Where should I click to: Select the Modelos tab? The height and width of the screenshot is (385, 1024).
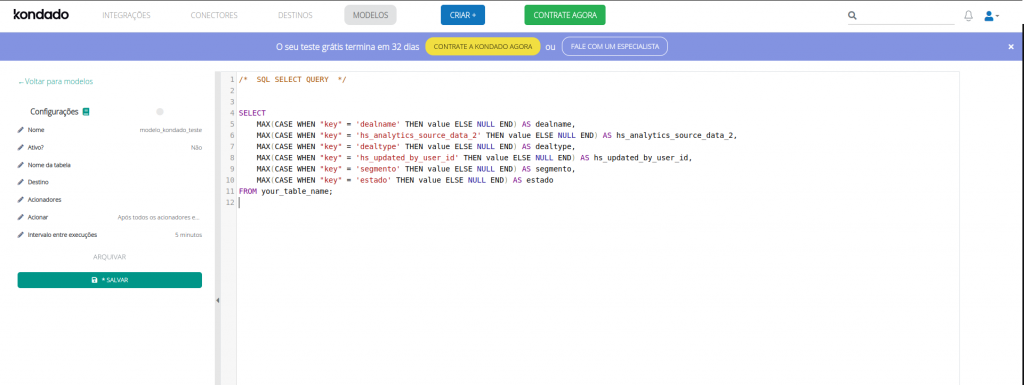370,15
